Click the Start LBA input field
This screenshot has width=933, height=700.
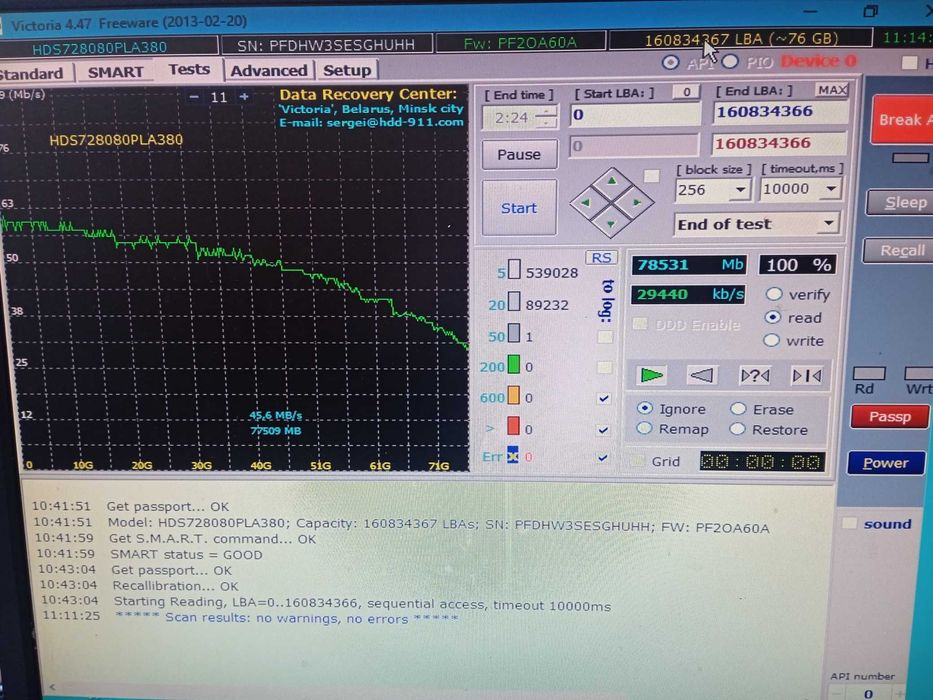pos(635,114)
